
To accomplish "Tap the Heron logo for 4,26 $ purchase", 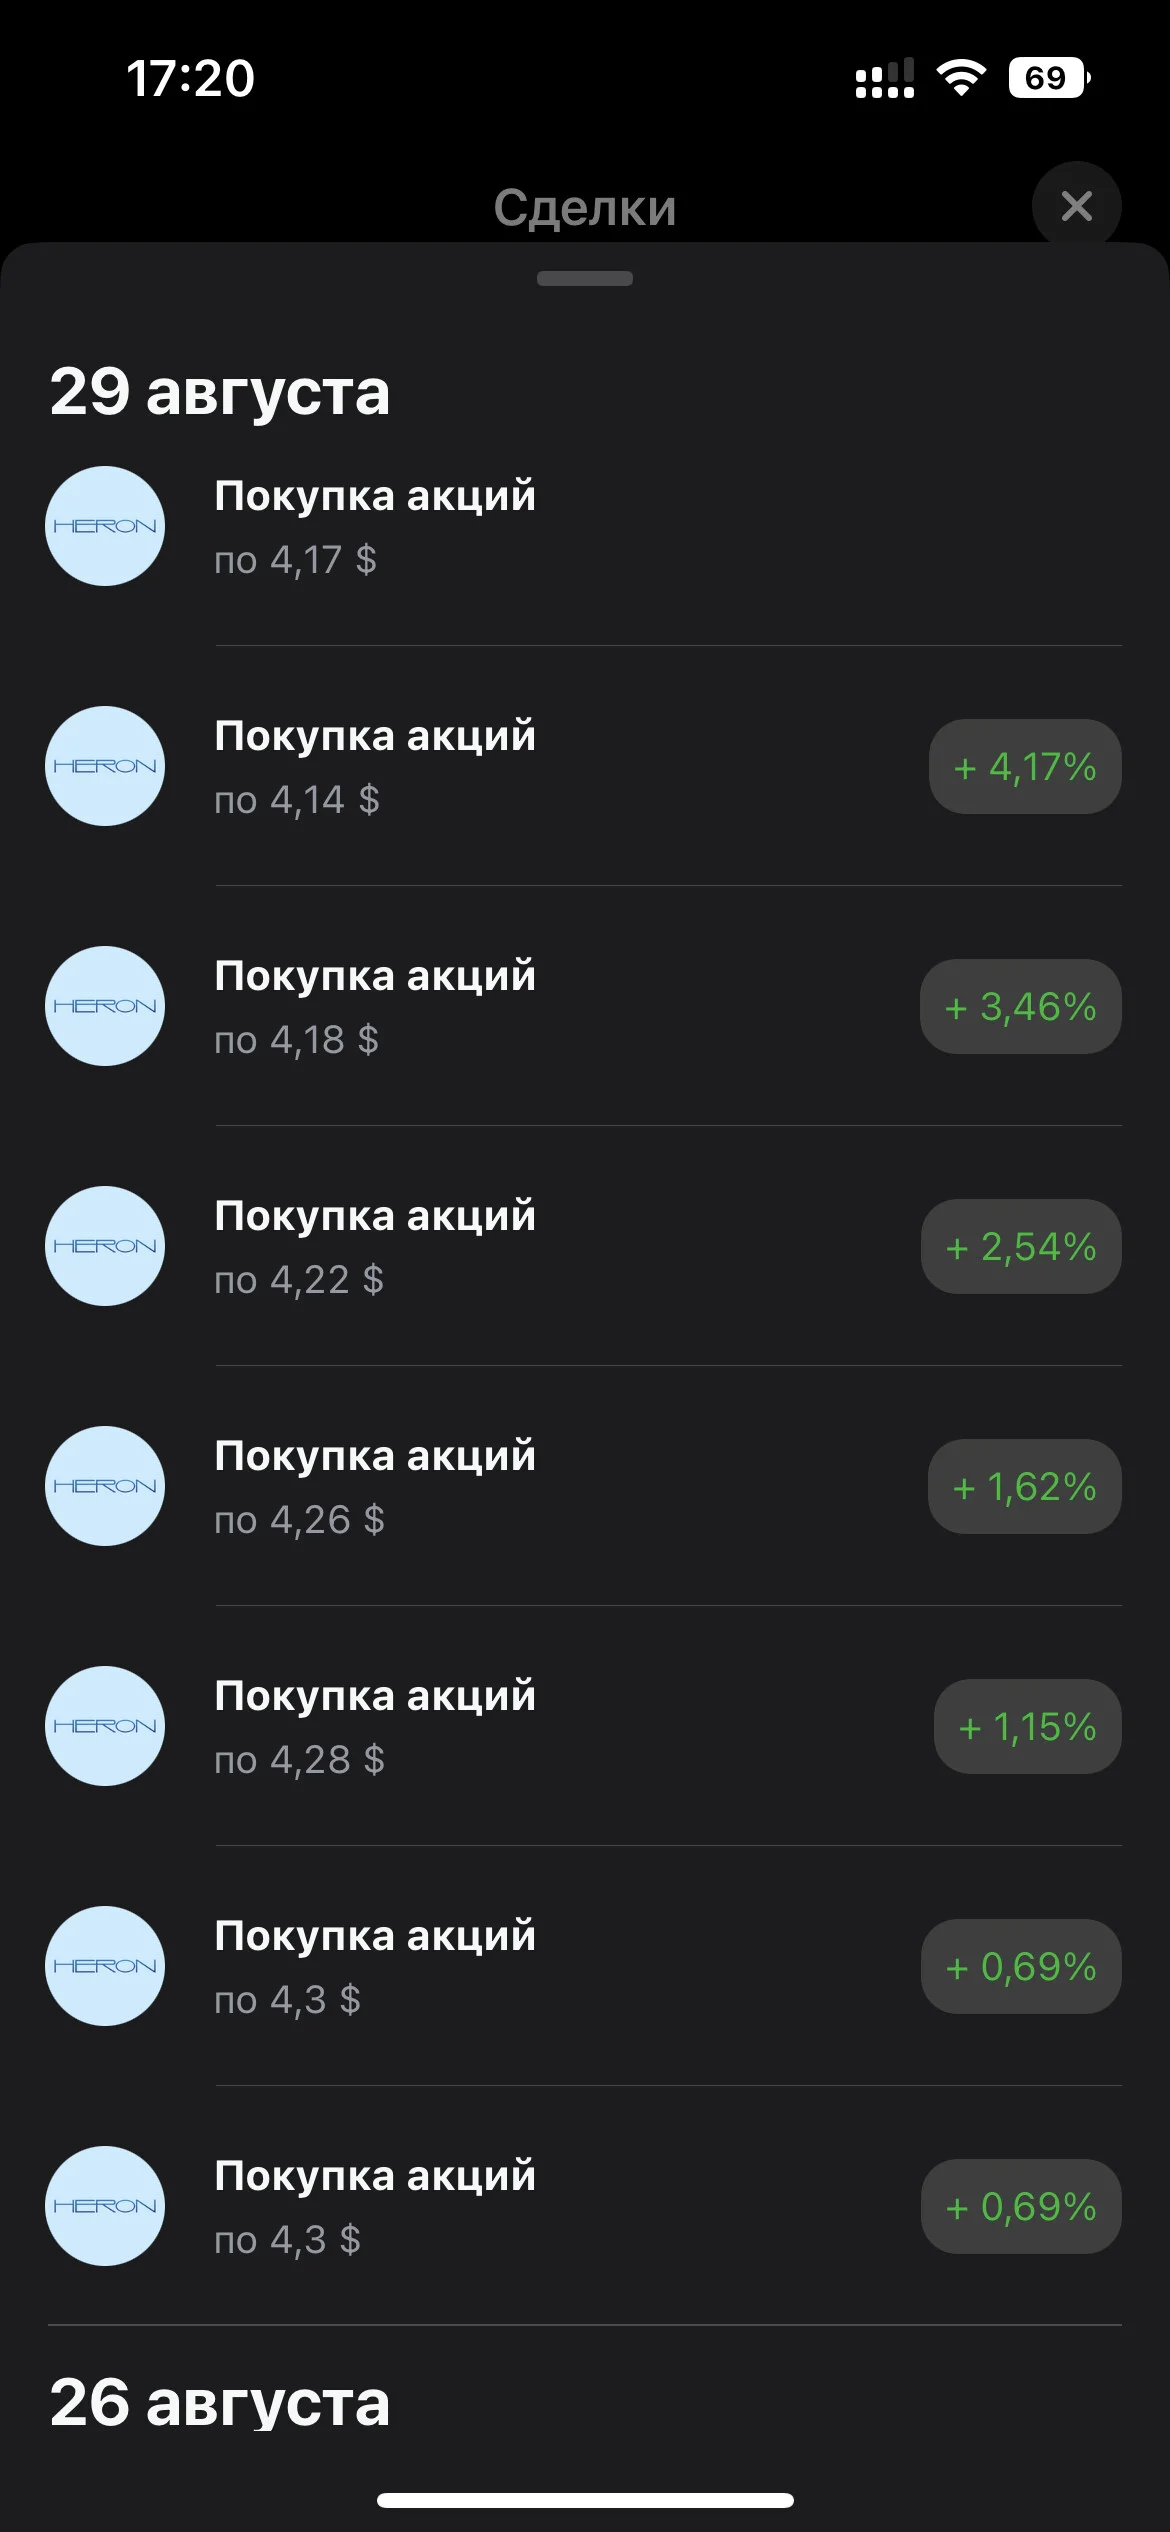I will click(x=105, y=1486).
